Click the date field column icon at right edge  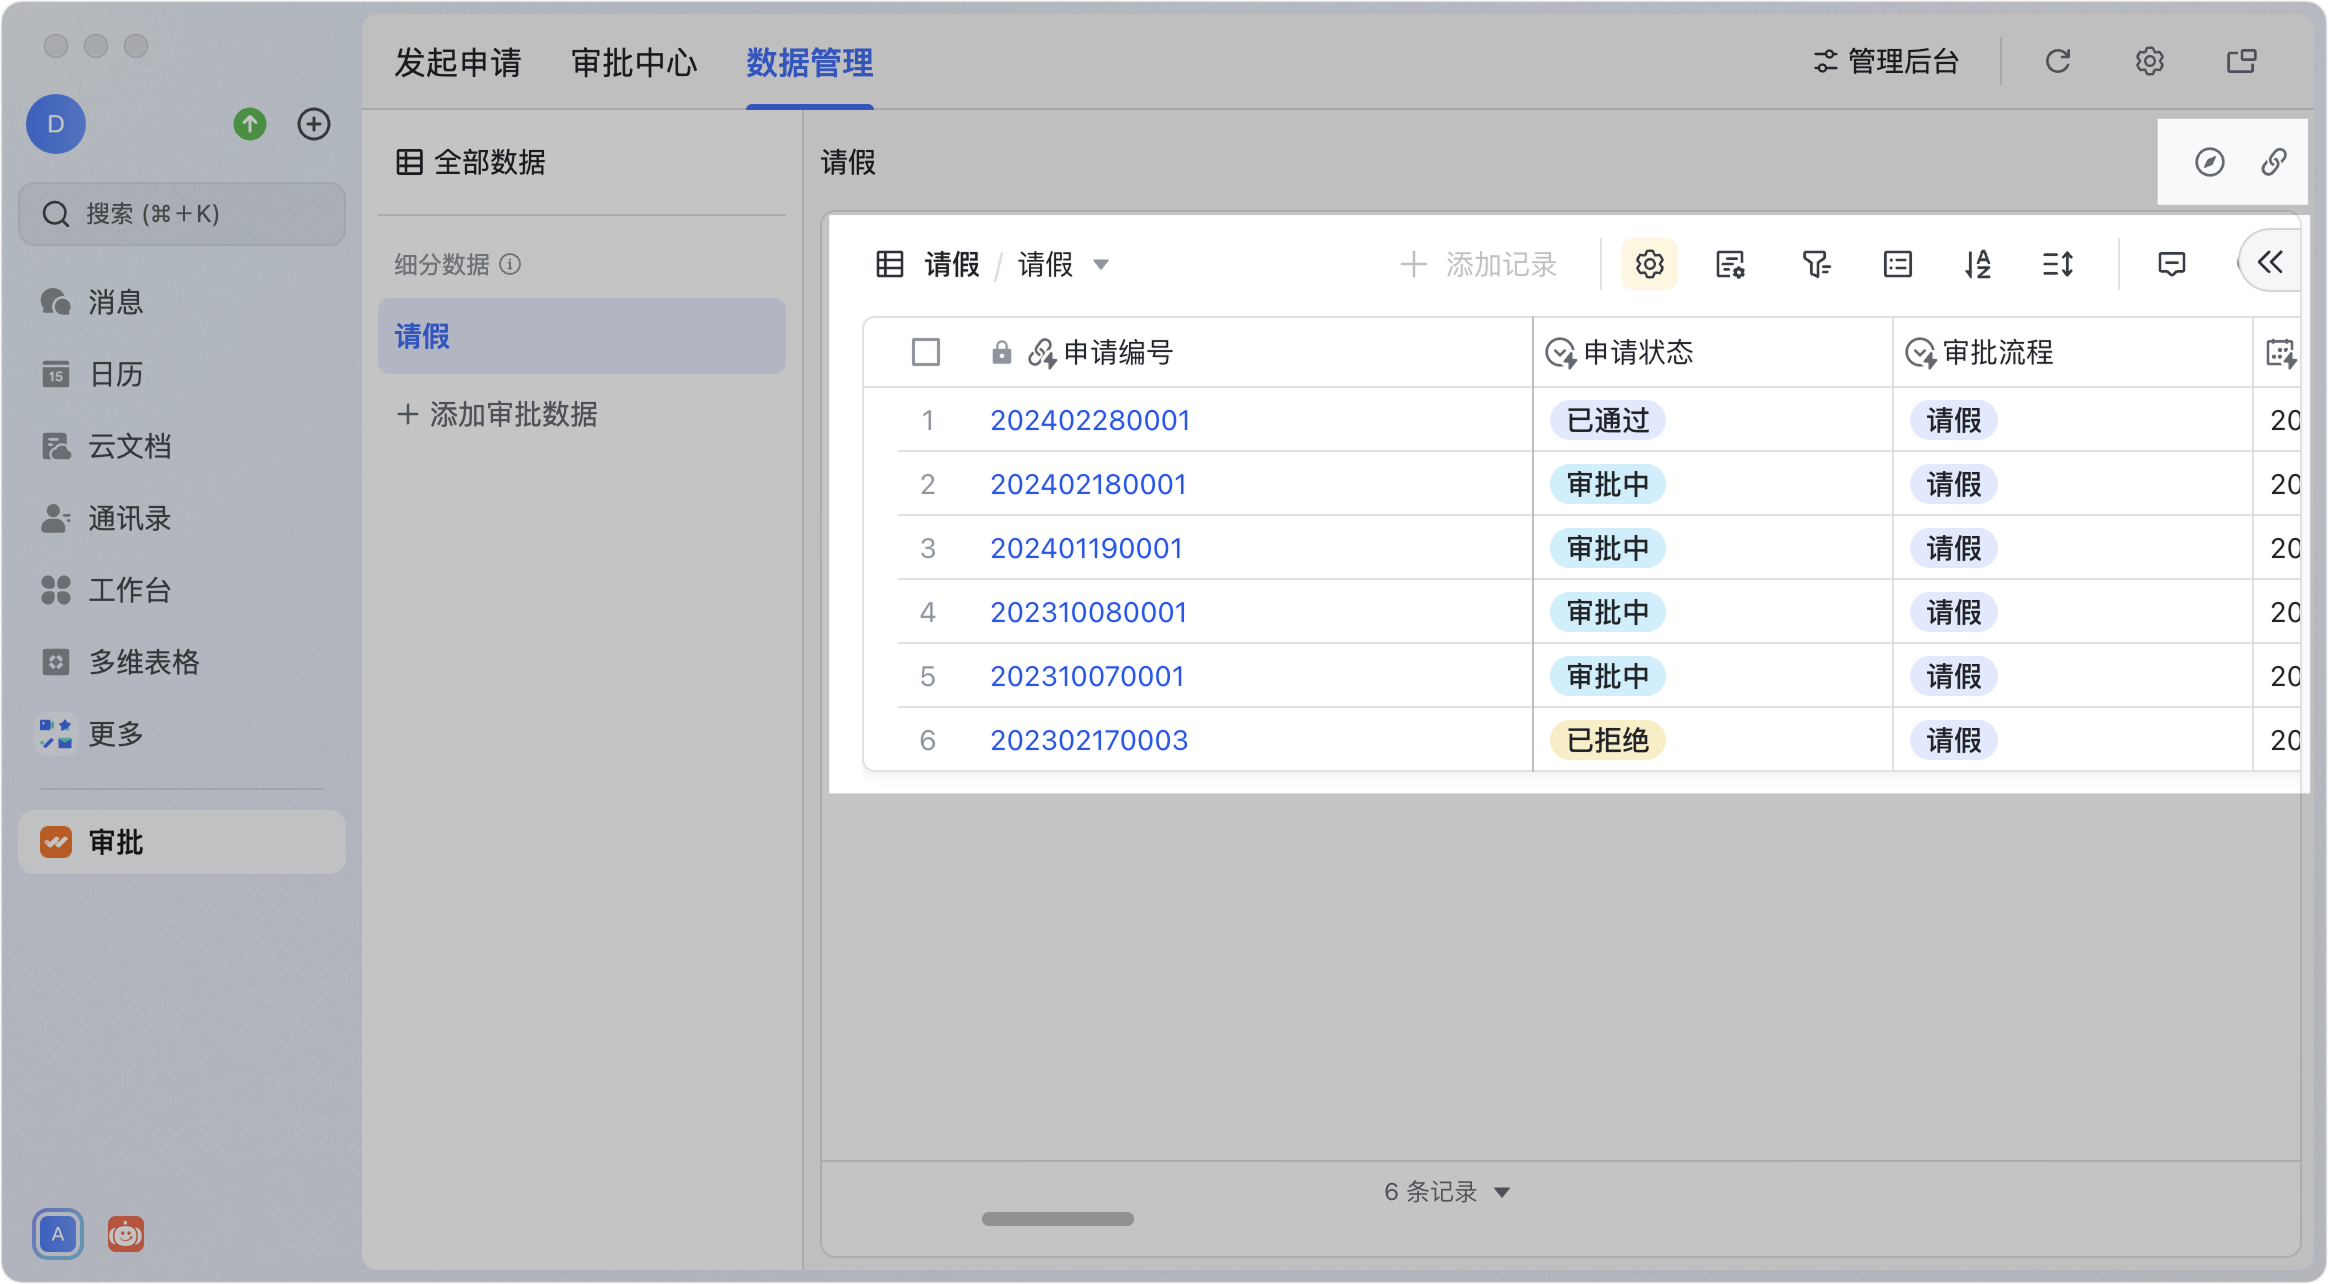(2280, 352)
